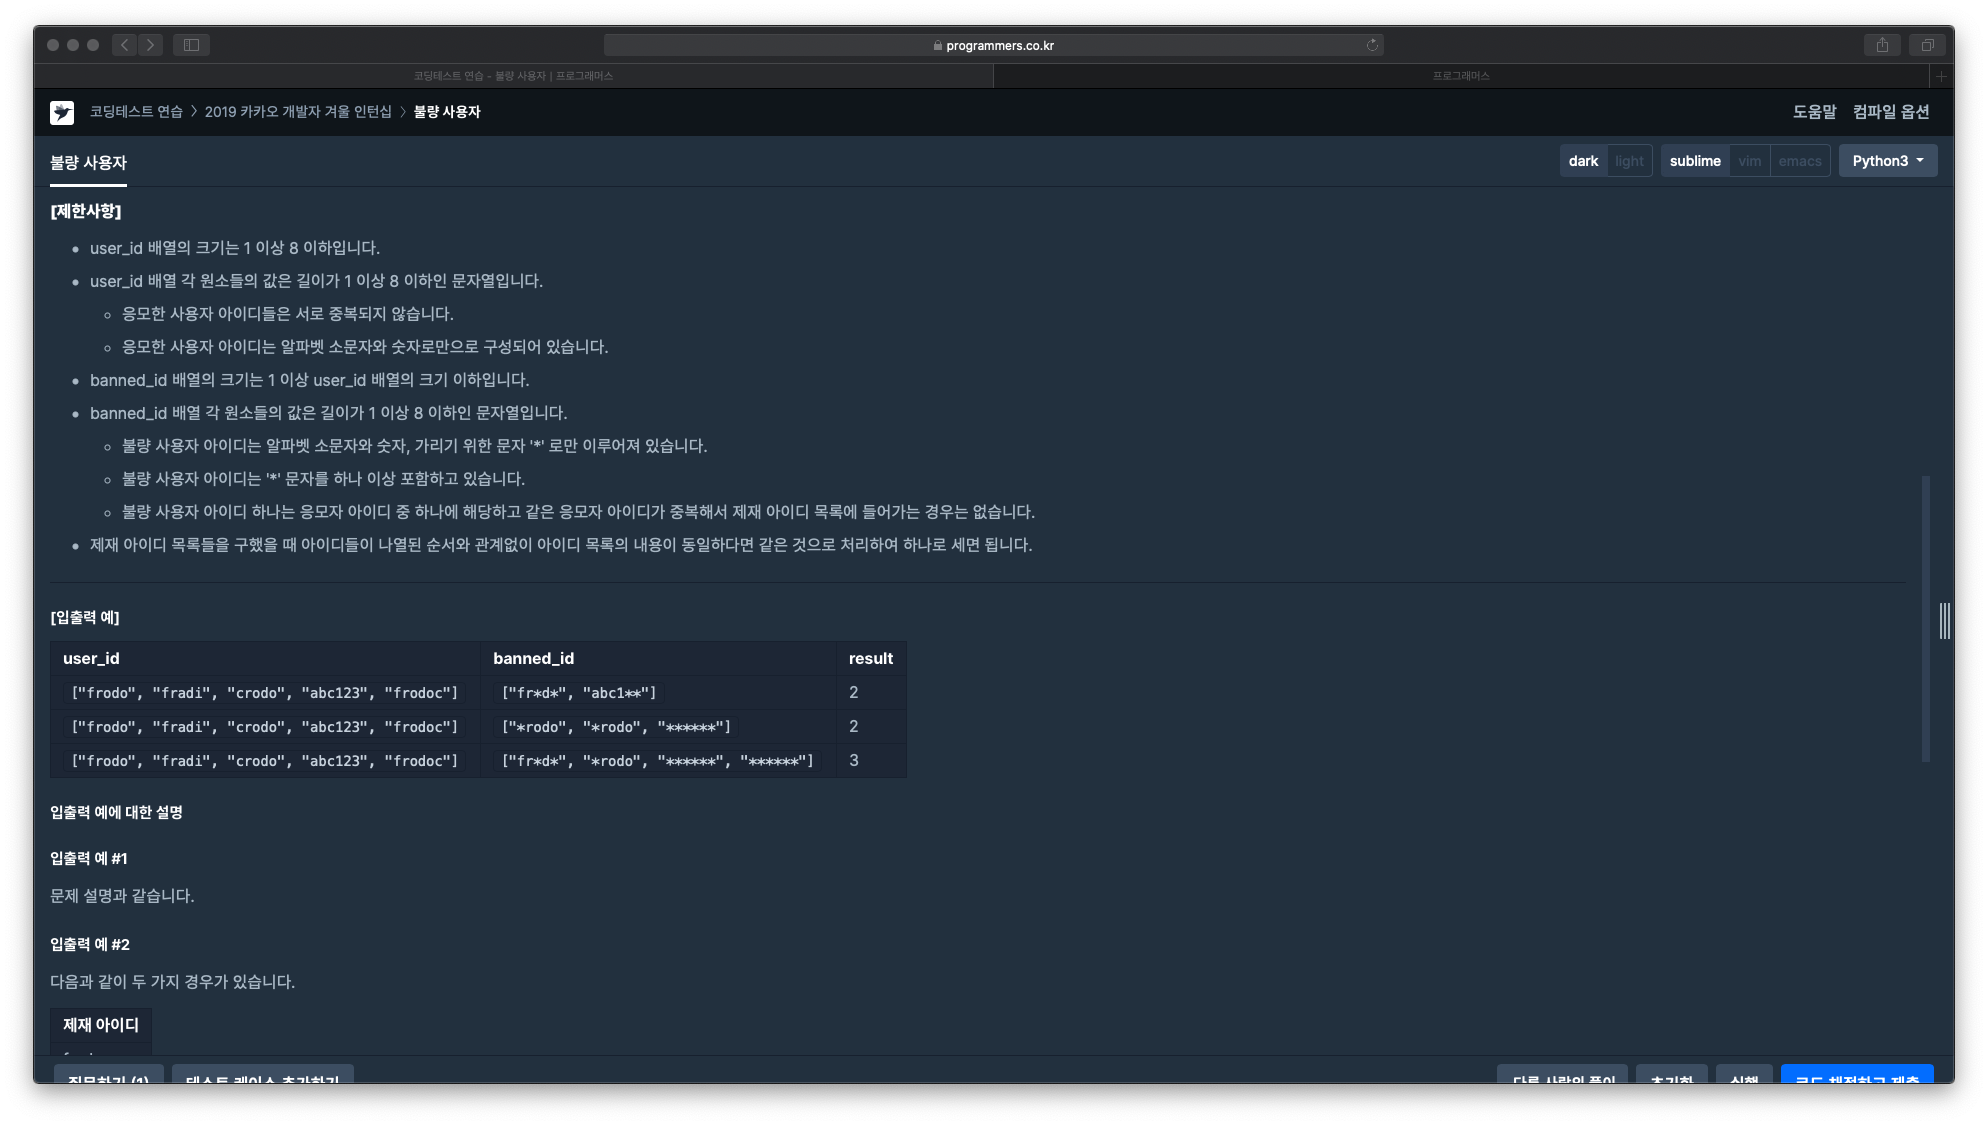Image resolution: width=1988 pixels, height=1125 pixels.
Task: Add a new tab with plus icon
Action: coord(1941,76)
